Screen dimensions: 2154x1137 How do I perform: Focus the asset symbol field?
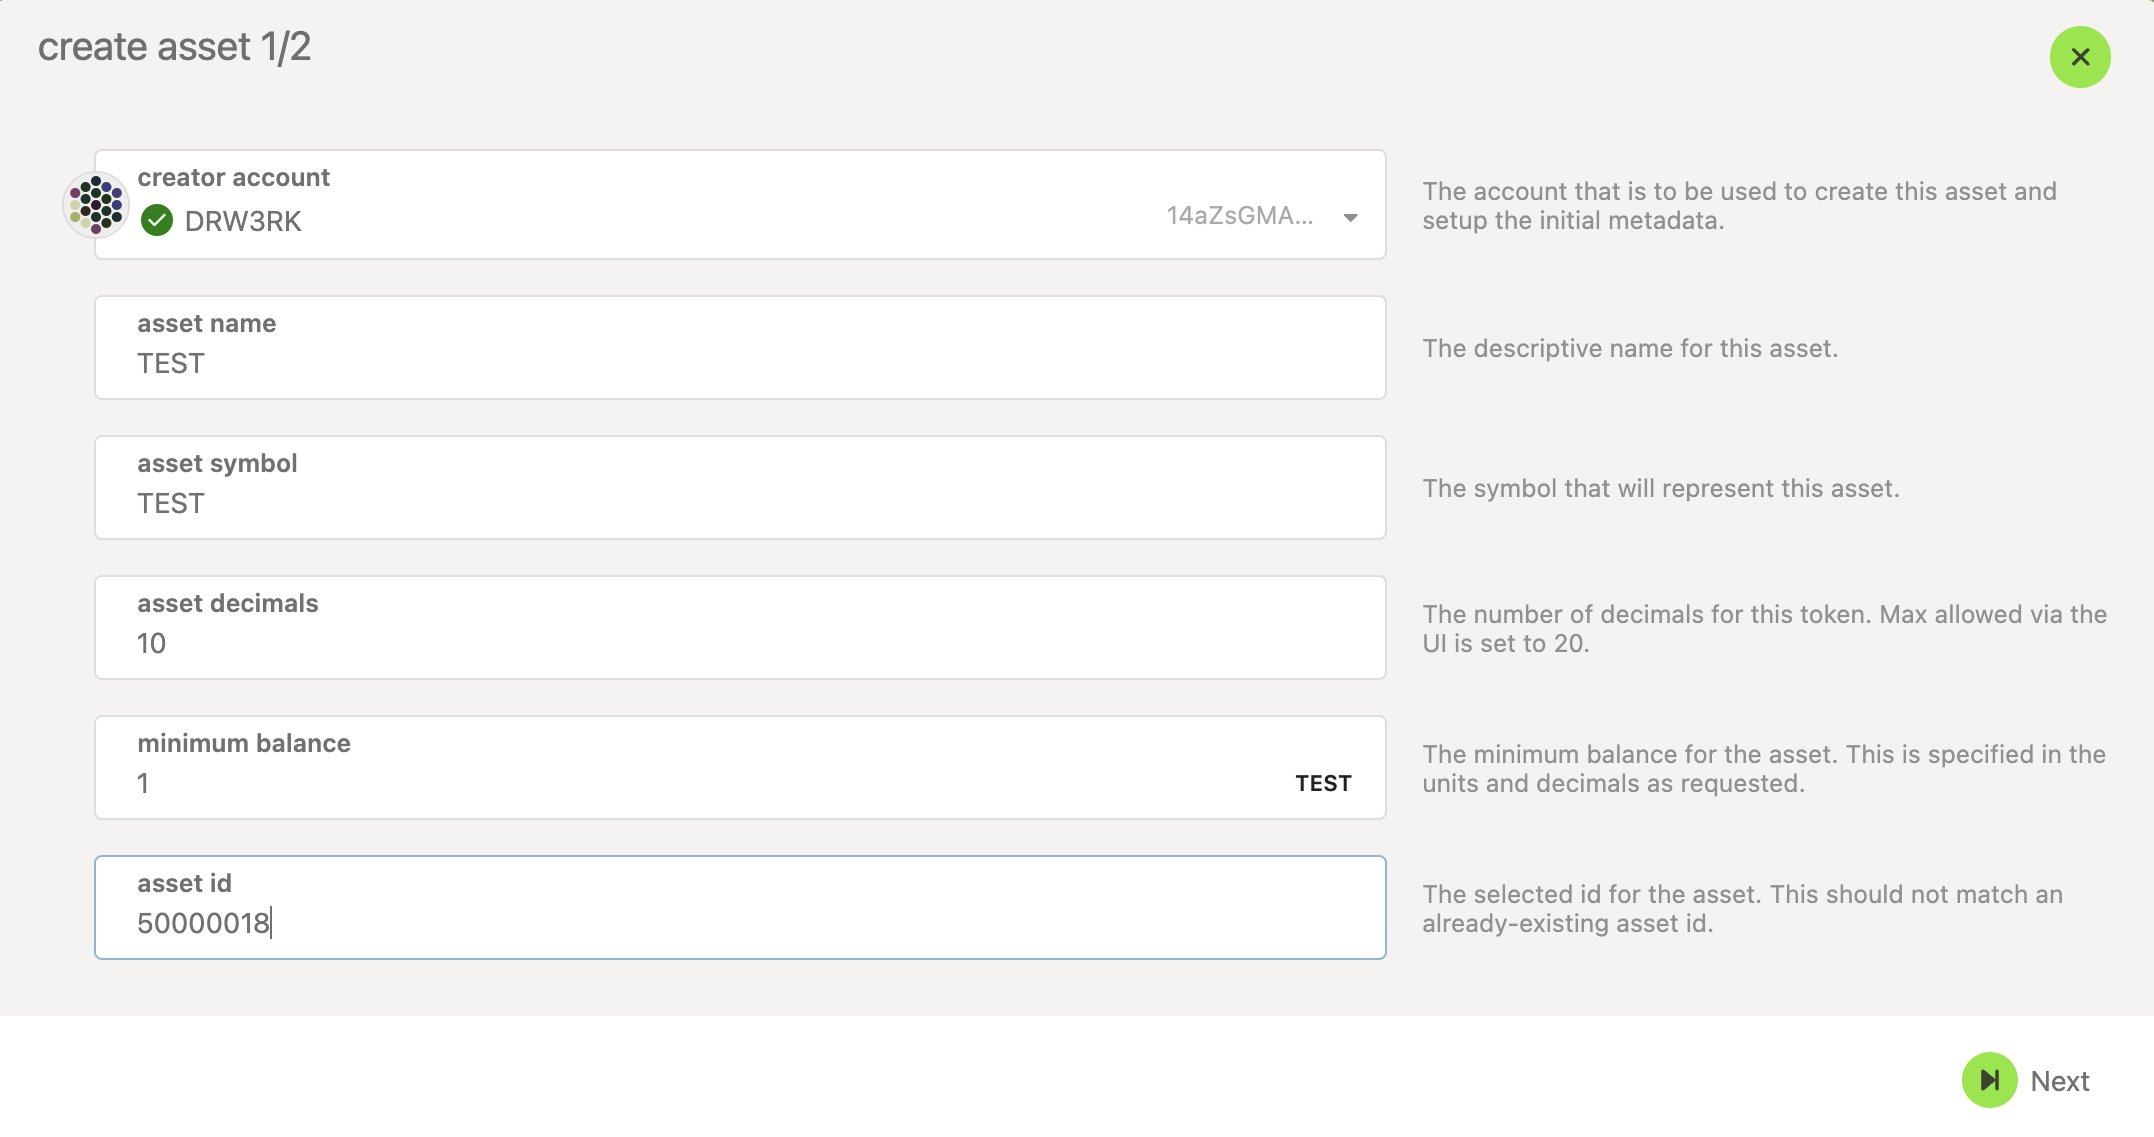[x=740, y=503]
